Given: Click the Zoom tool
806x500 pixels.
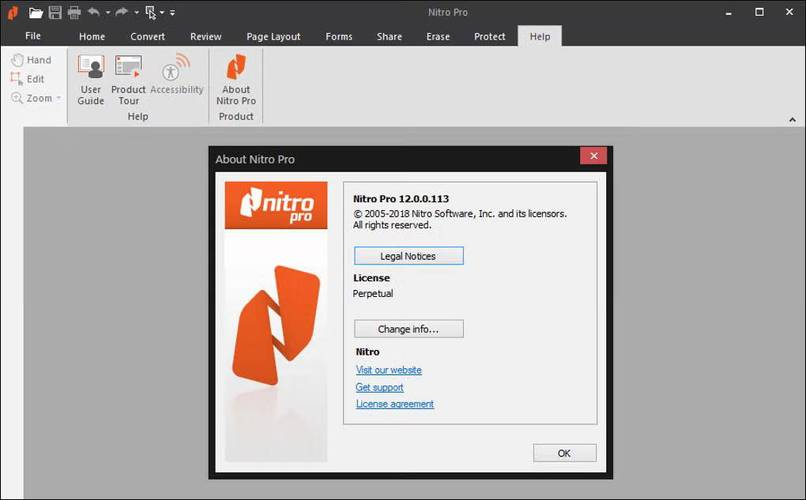Looking at the screenshot, I should [x=32, y=98].
